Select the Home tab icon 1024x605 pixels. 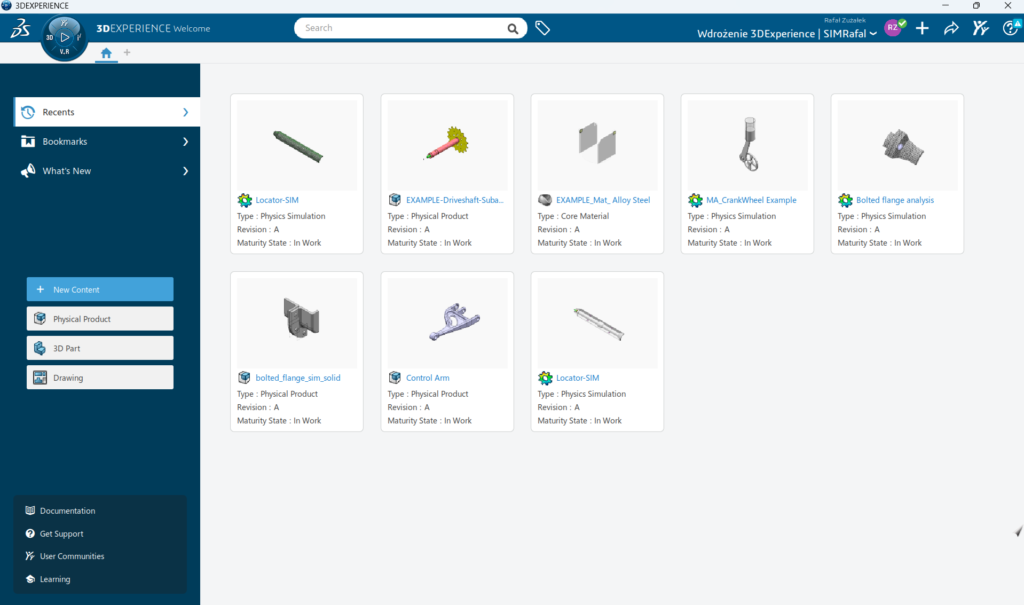106,52
